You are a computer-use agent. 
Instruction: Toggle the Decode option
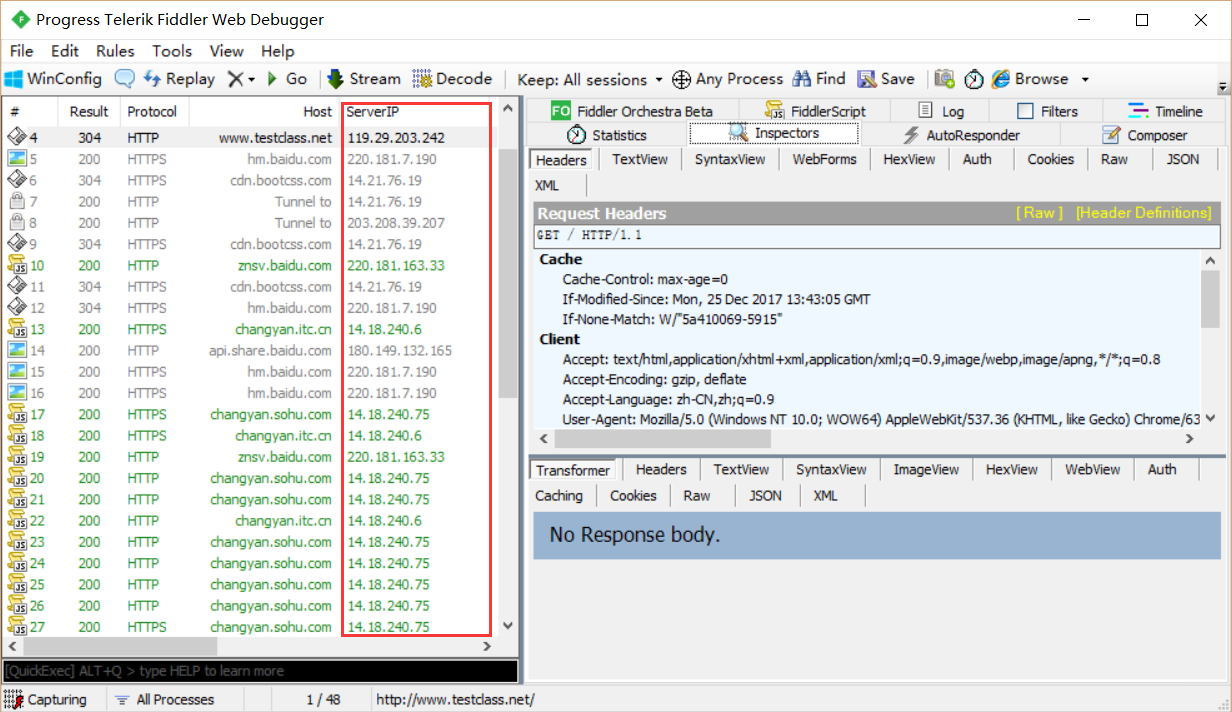(x=453, y=79)
